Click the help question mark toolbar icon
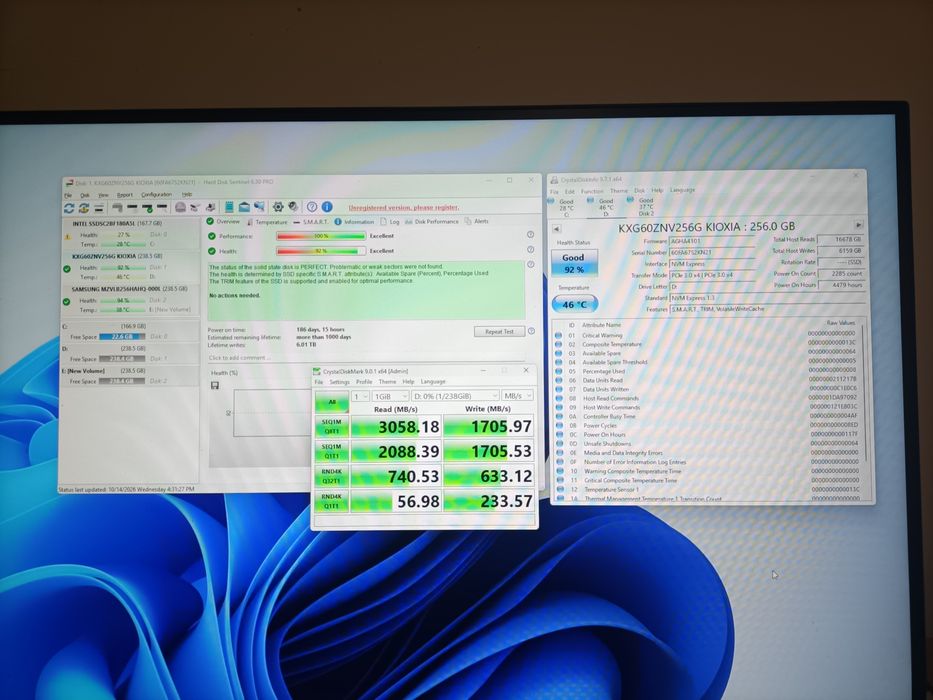Screen dimensions: 933x700 point(312,207)
